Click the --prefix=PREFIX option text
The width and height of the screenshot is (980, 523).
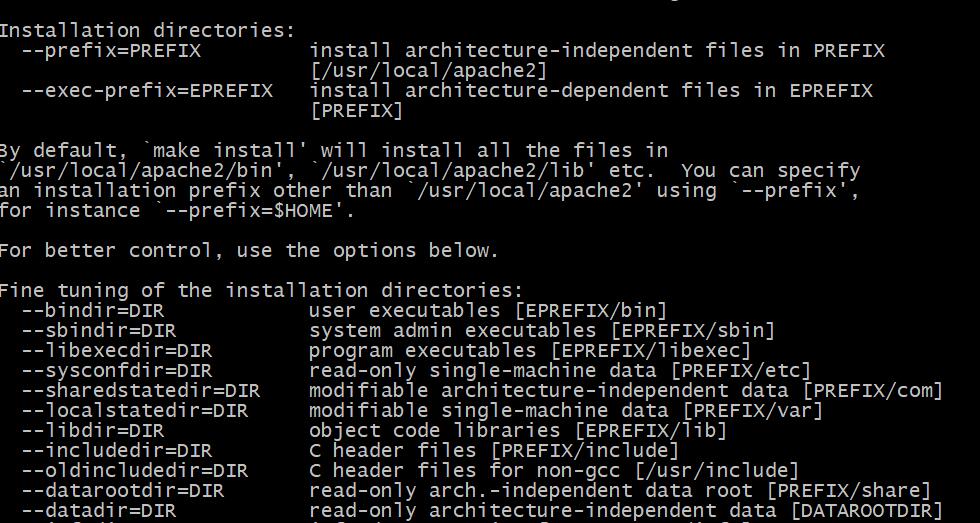(112, 51)
